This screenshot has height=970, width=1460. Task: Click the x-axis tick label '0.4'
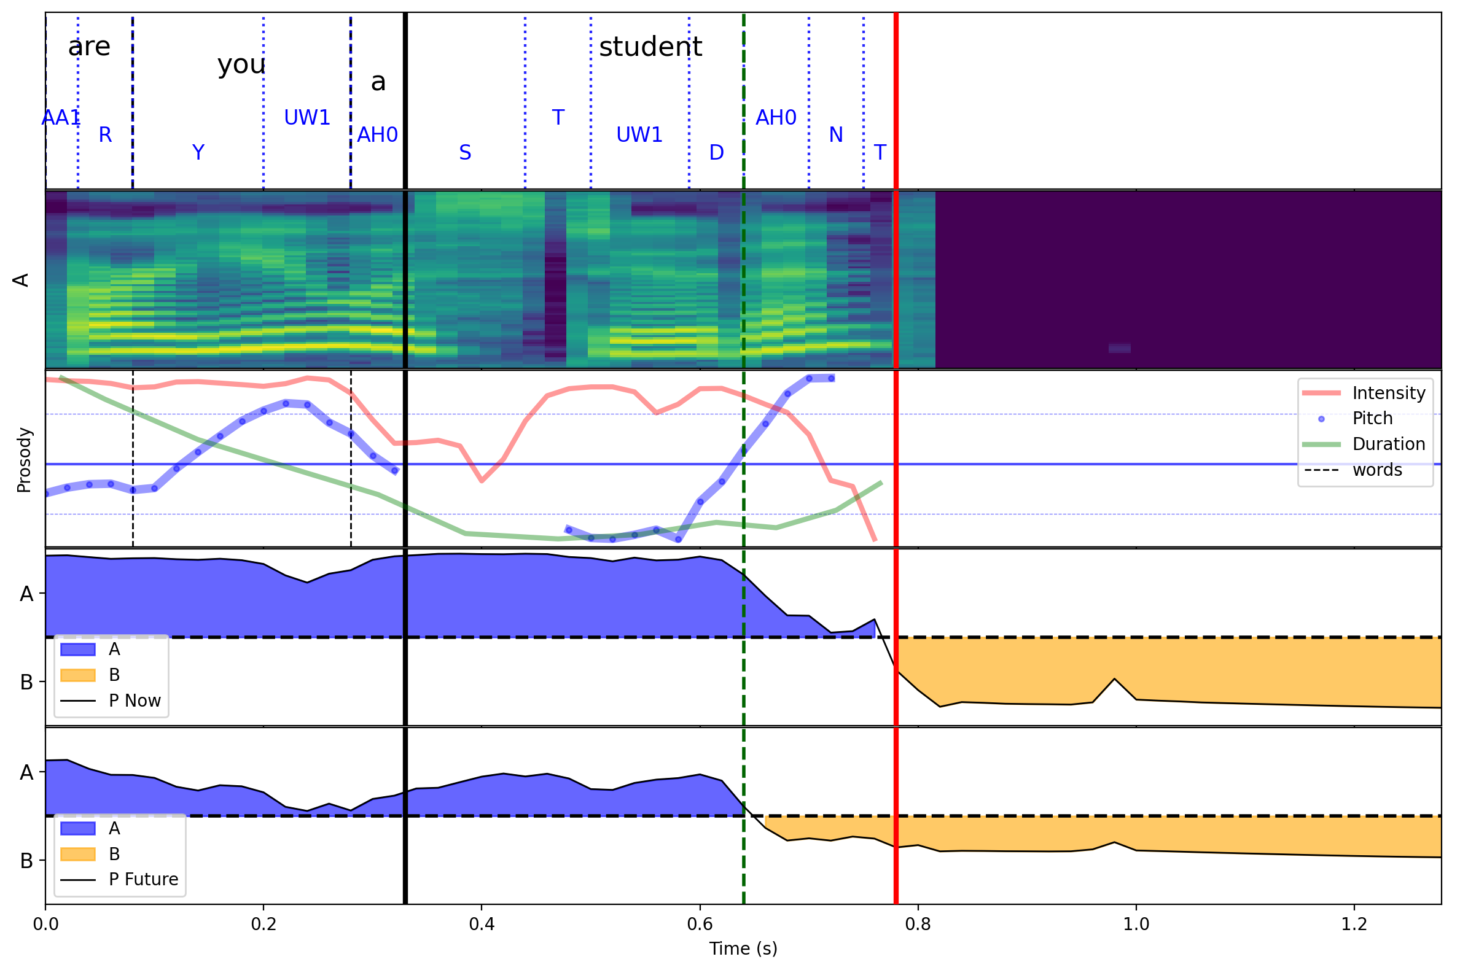[481, 924]
